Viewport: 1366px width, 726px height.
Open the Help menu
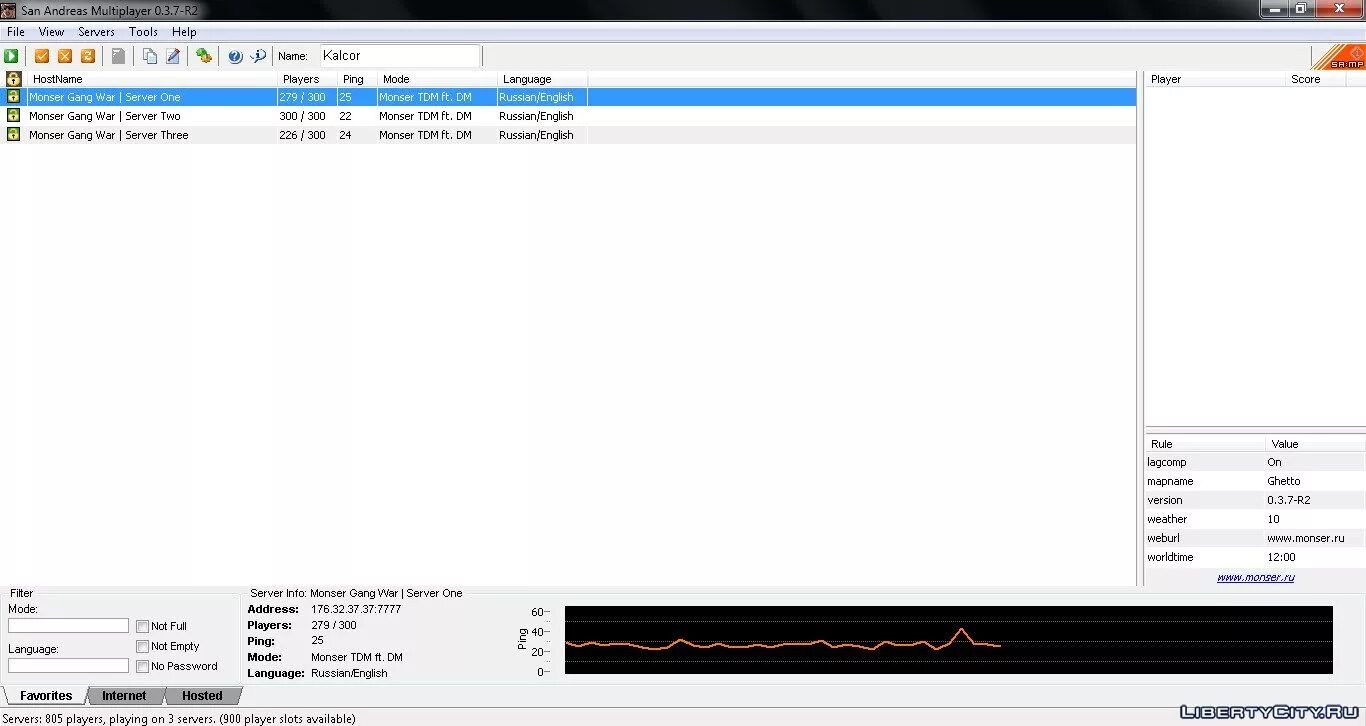[184, 32]
